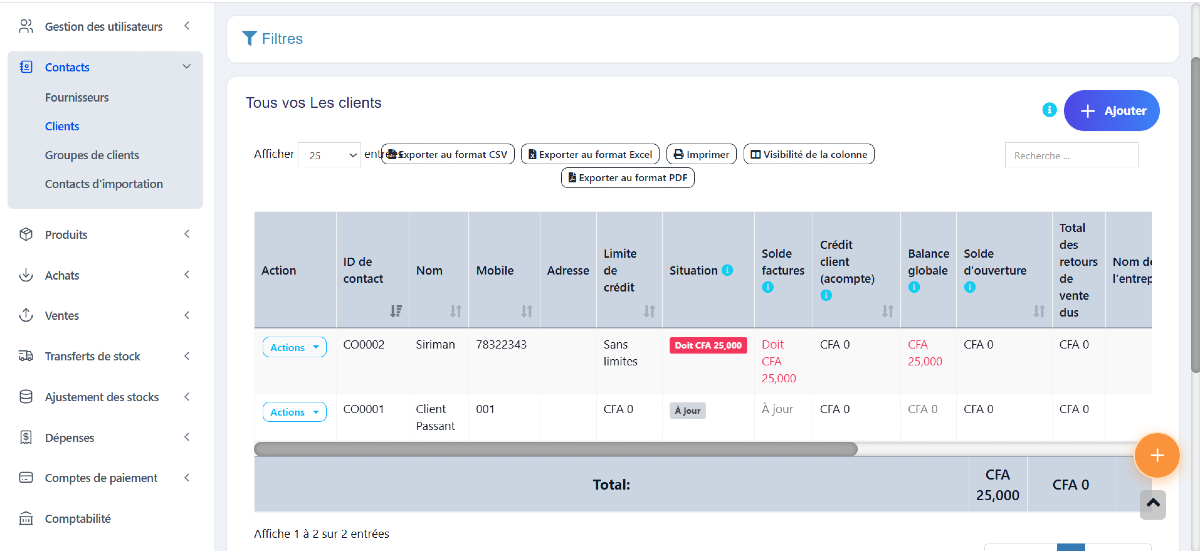Open Contacts d'importation submenu item
Viewport: 1200px width, 551px height.
coord(104,184)
